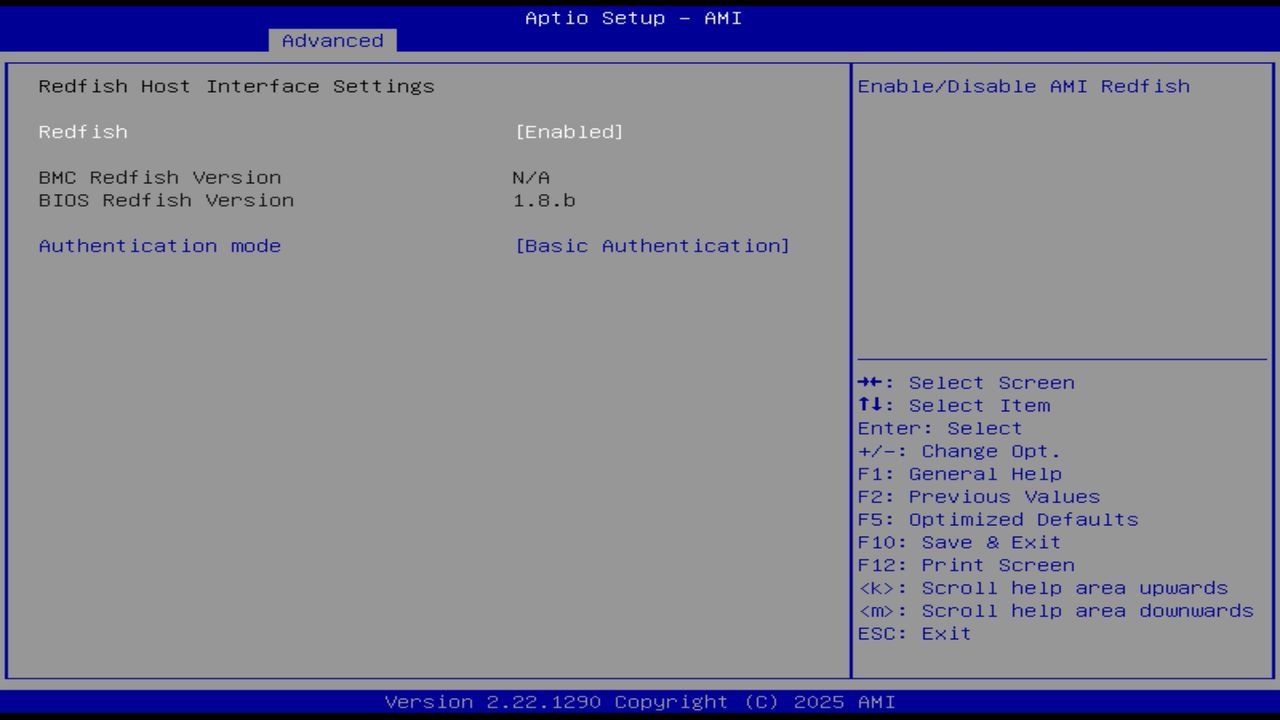Click F2: Previous Values entry
The height and width of the screenshot is (720, 1280).
978,496
